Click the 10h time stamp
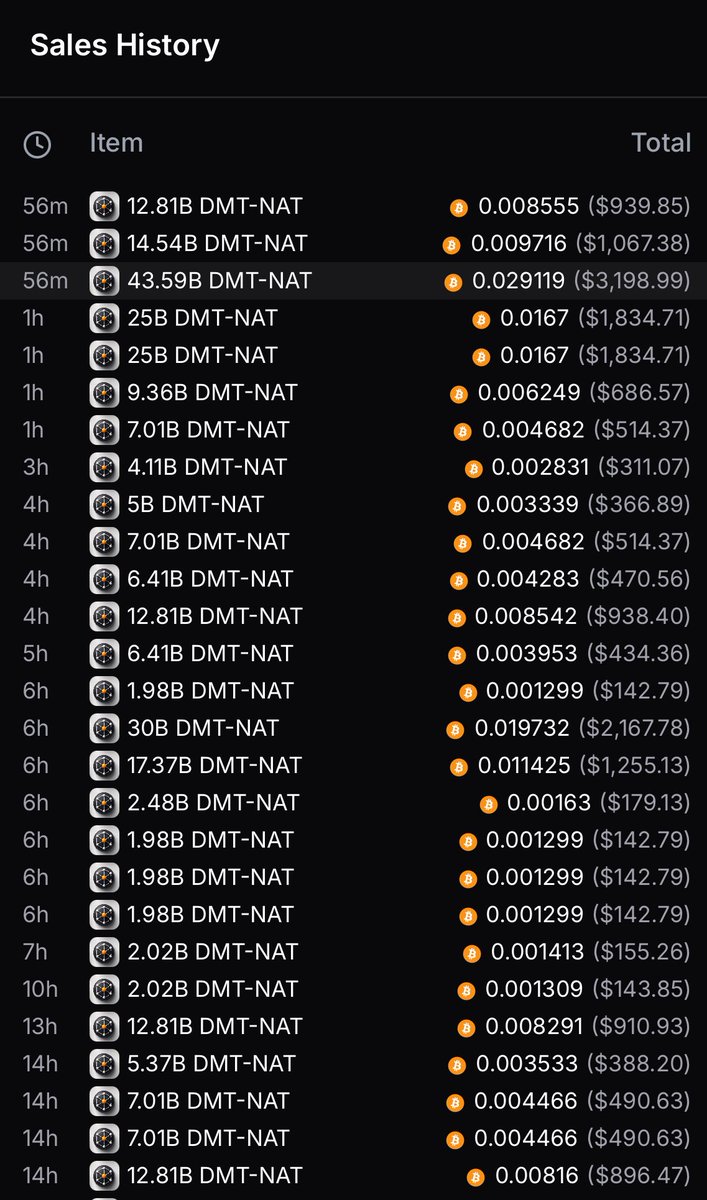 [41, 990]
